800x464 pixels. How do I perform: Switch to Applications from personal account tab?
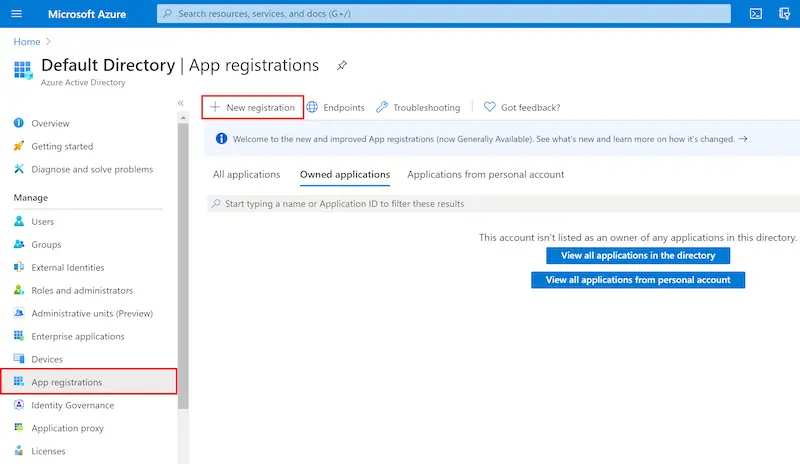tap(486, 175)
